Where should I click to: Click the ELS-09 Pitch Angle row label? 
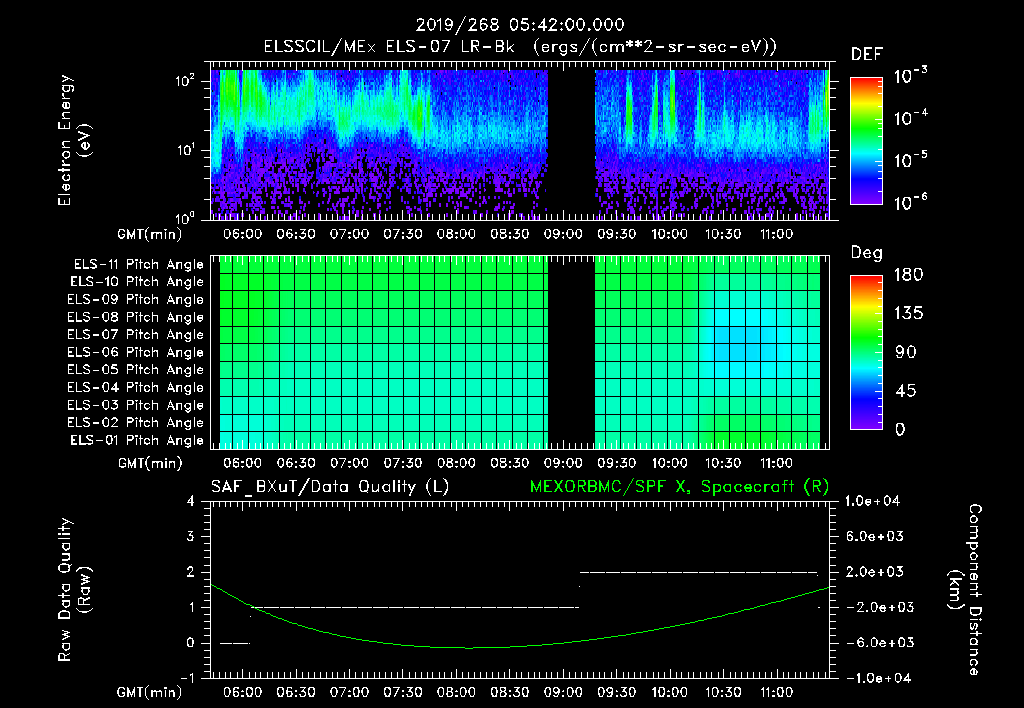click(x=135, y=300)
